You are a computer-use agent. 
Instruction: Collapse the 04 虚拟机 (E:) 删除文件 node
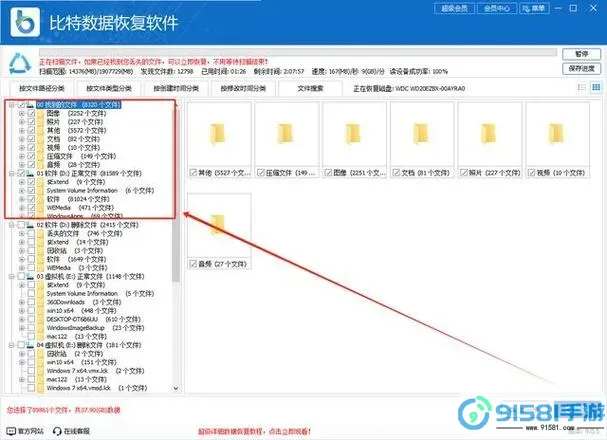click(x=12, y=345)
